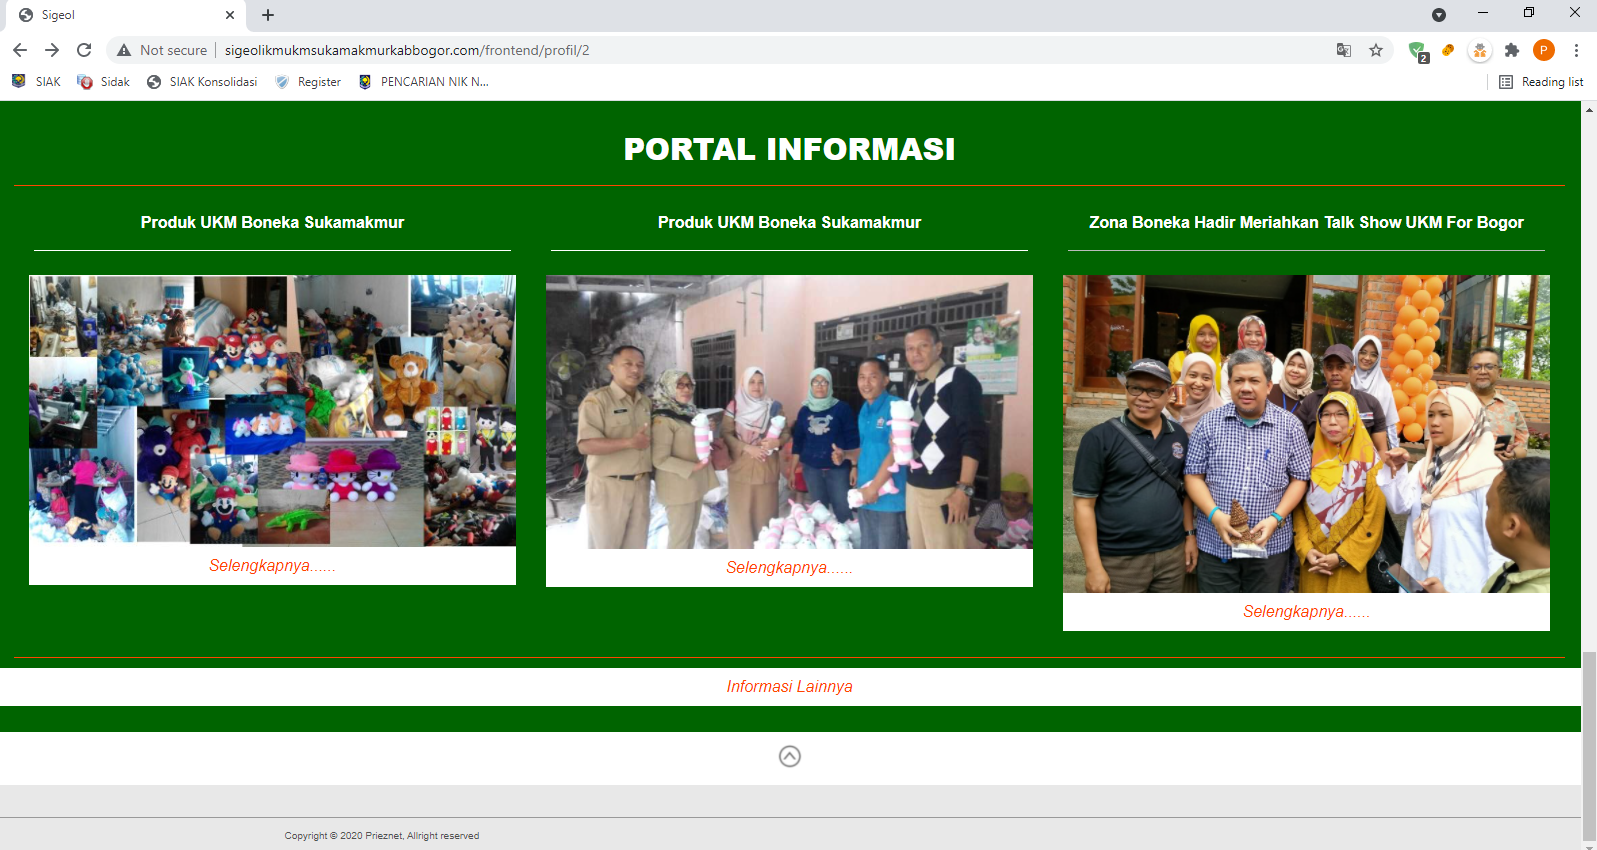
Task: Open the plush toy collage thumbnail
Action: click(272, 410)
